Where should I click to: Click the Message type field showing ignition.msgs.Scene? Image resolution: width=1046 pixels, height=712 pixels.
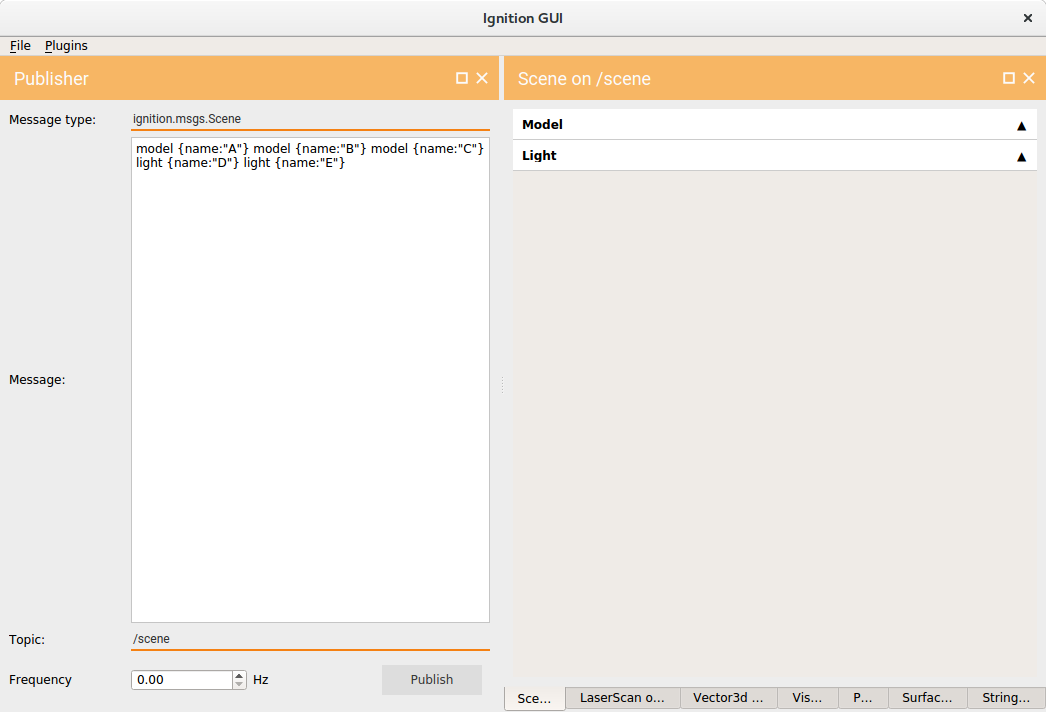[310, 118]
